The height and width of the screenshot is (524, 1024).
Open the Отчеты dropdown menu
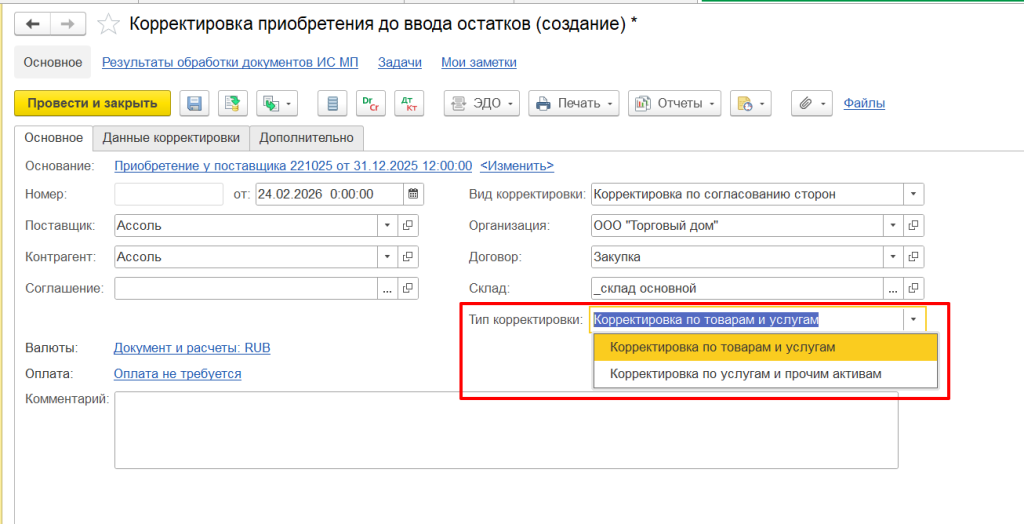[675, 103]
